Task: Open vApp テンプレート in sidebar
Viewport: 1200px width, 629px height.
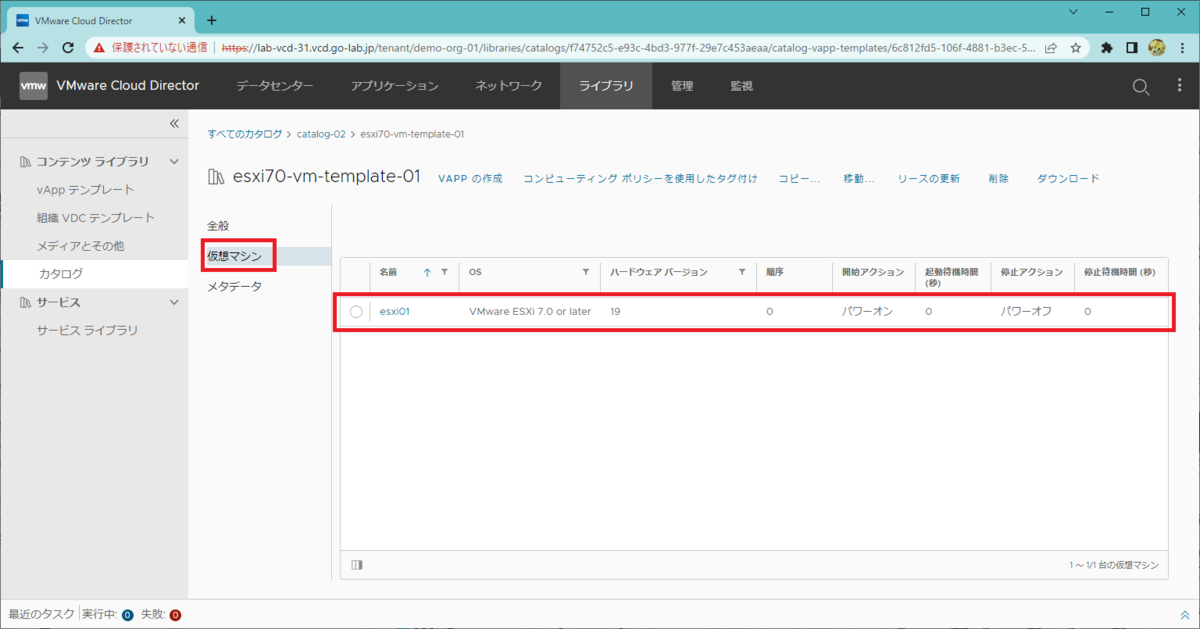Action: (x=85, y=189)
